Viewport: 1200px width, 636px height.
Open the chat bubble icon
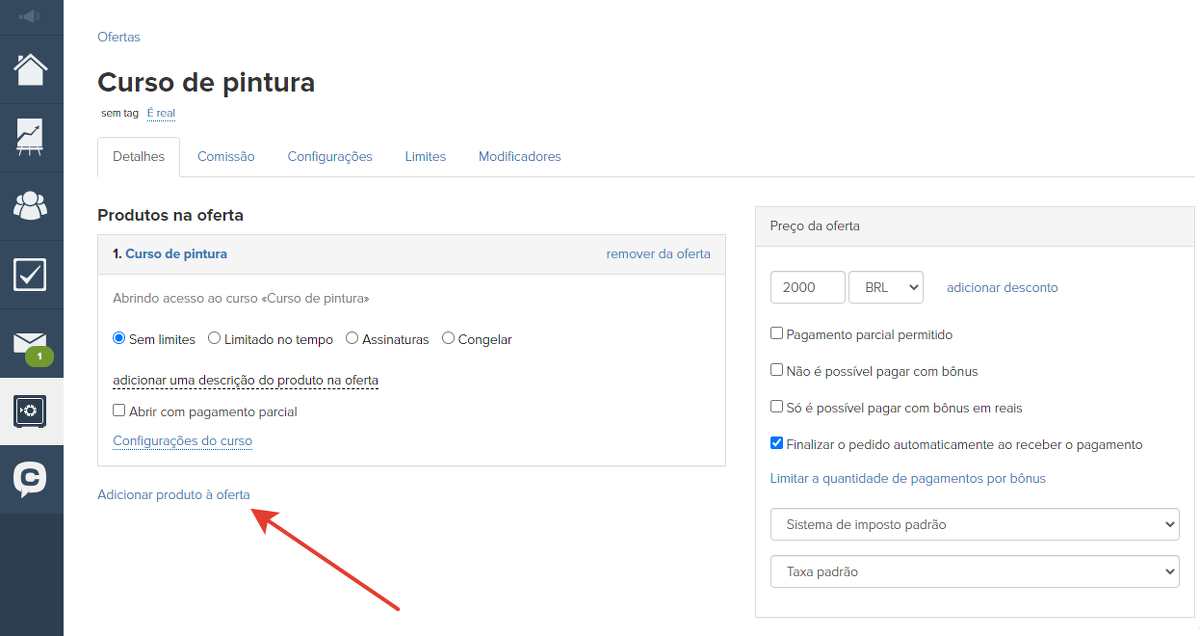coord(31,480)
